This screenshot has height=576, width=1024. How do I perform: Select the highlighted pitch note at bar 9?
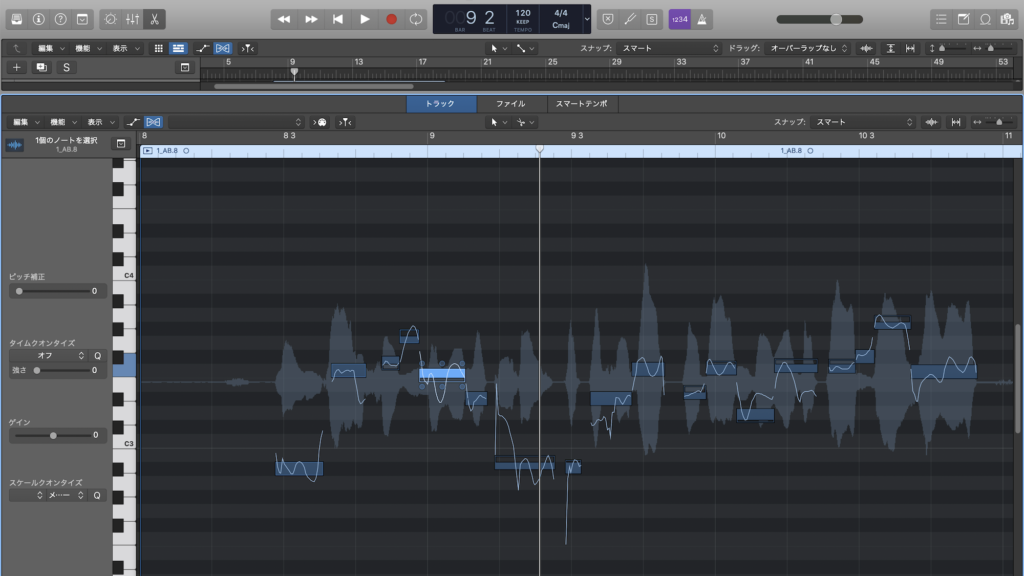pos(442,374)
